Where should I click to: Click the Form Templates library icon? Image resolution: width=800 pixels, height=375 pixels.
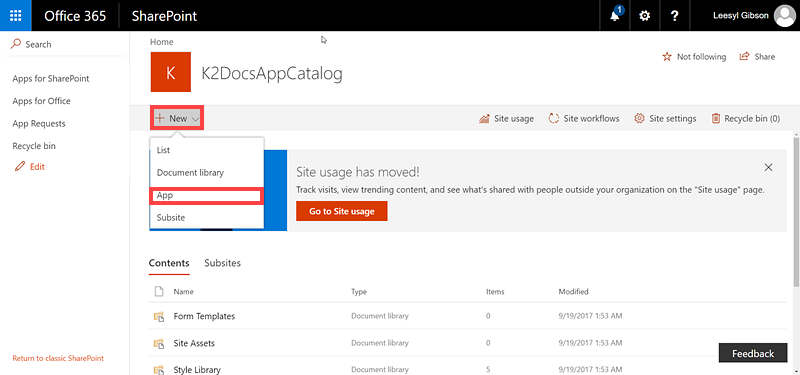coord(159,317)
